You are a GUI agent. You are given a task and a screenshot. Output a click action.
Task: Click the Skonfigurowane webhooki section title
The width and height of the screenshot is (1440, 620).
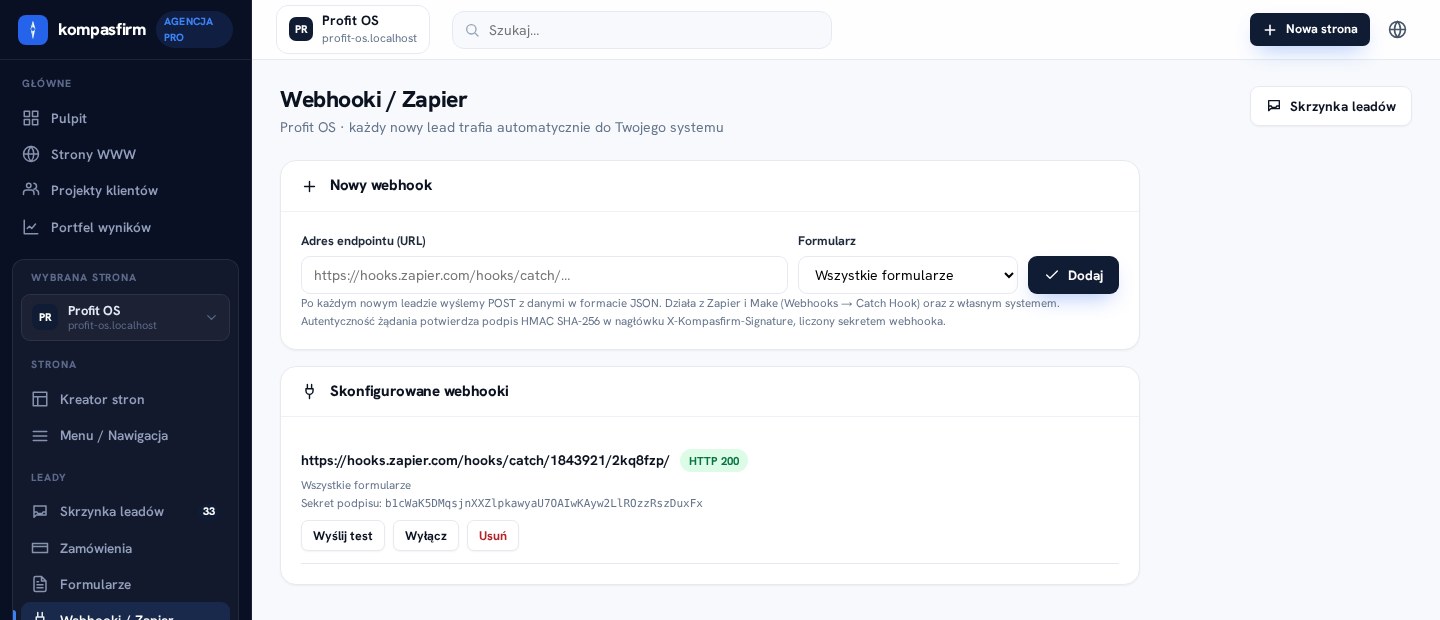pyautogui.click(x=419, y=391)
